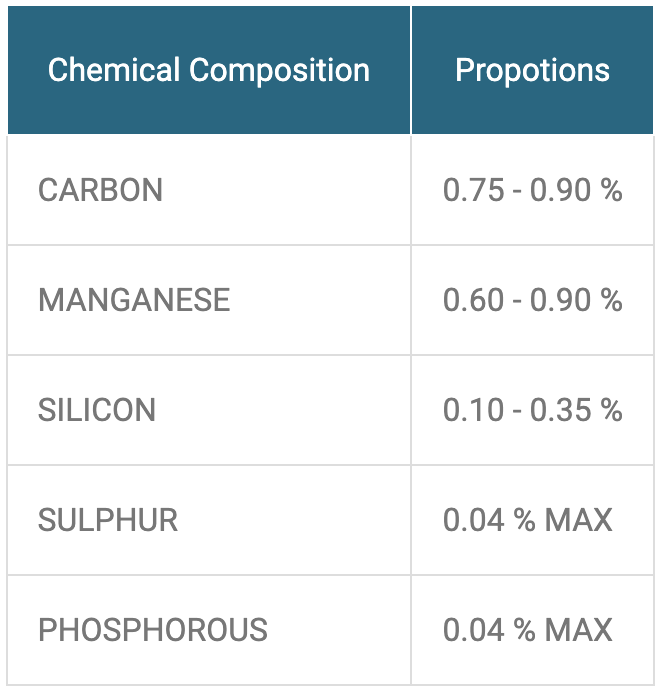
Task: Click 0.35 in the SILICON row
Action: [560, 410]
